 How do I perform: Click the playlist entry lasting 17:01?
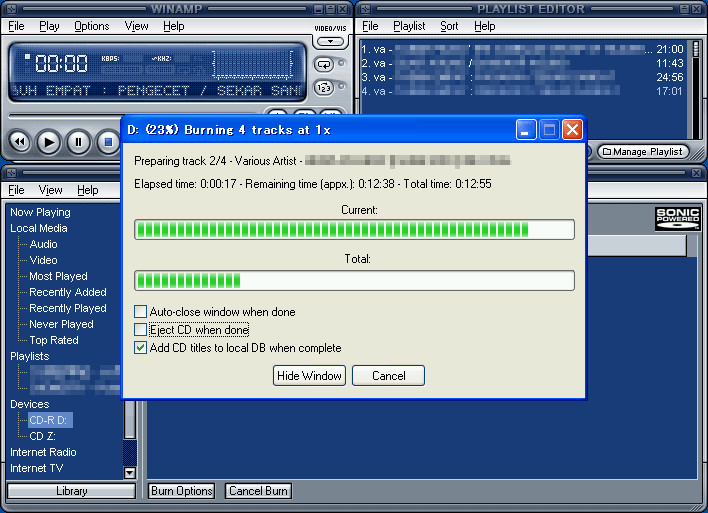tap(522, 91)
